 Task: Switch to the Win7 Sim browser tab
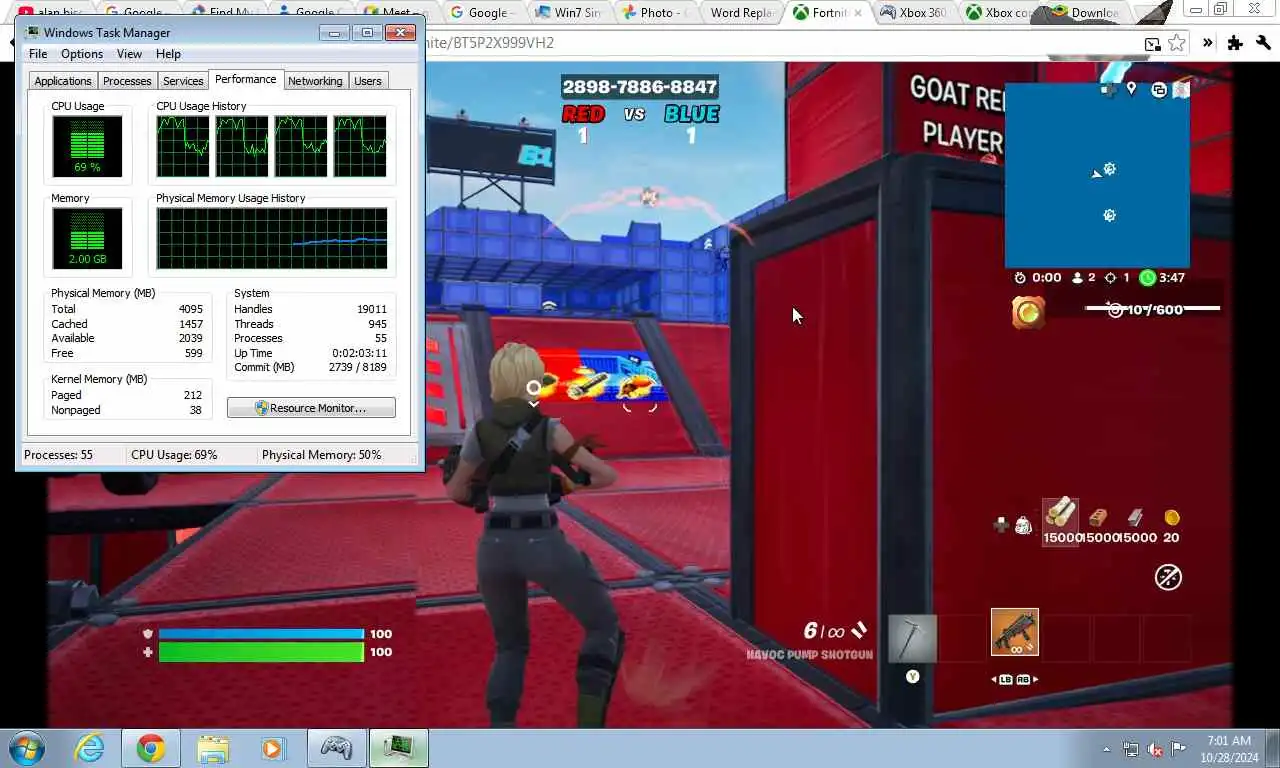[x=569, y=13]
